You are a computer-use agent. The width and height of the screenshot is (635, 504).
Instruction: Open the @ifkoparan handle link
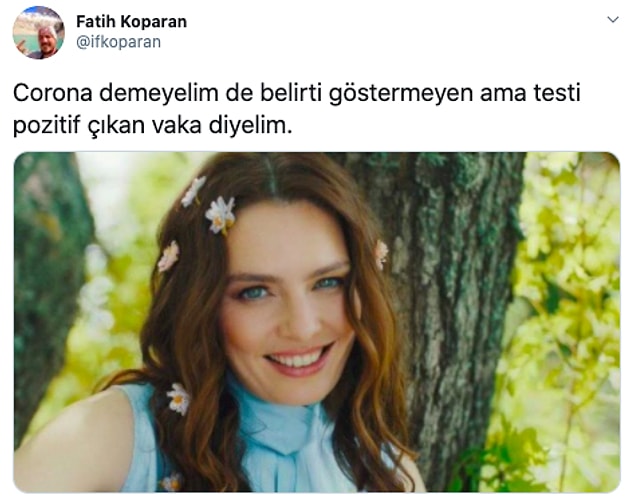(x=118, y=42)
